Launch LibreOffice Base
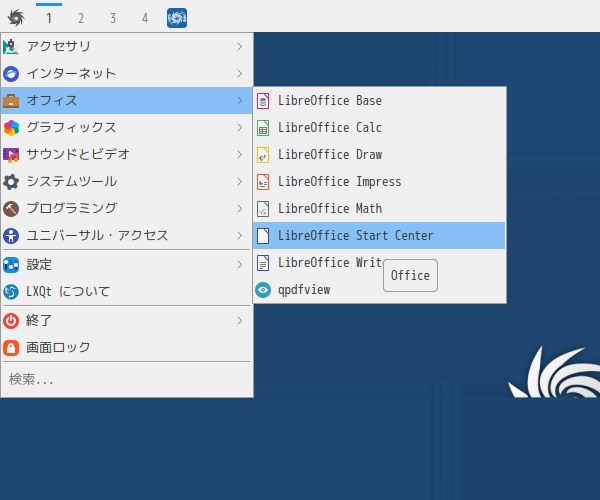The height and width of the screenshot is (500, 600). 379,101
